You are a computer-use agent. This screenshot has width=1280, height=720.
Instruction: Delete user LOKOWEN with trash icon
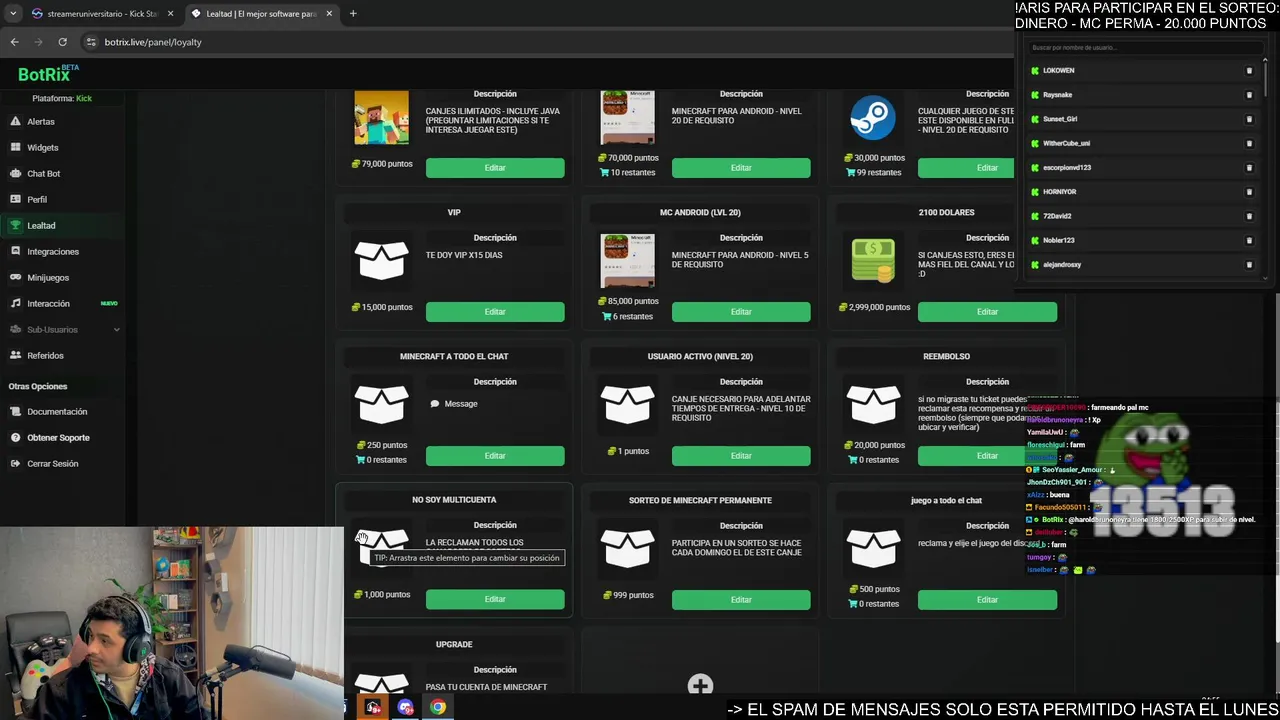(1249, 70)
